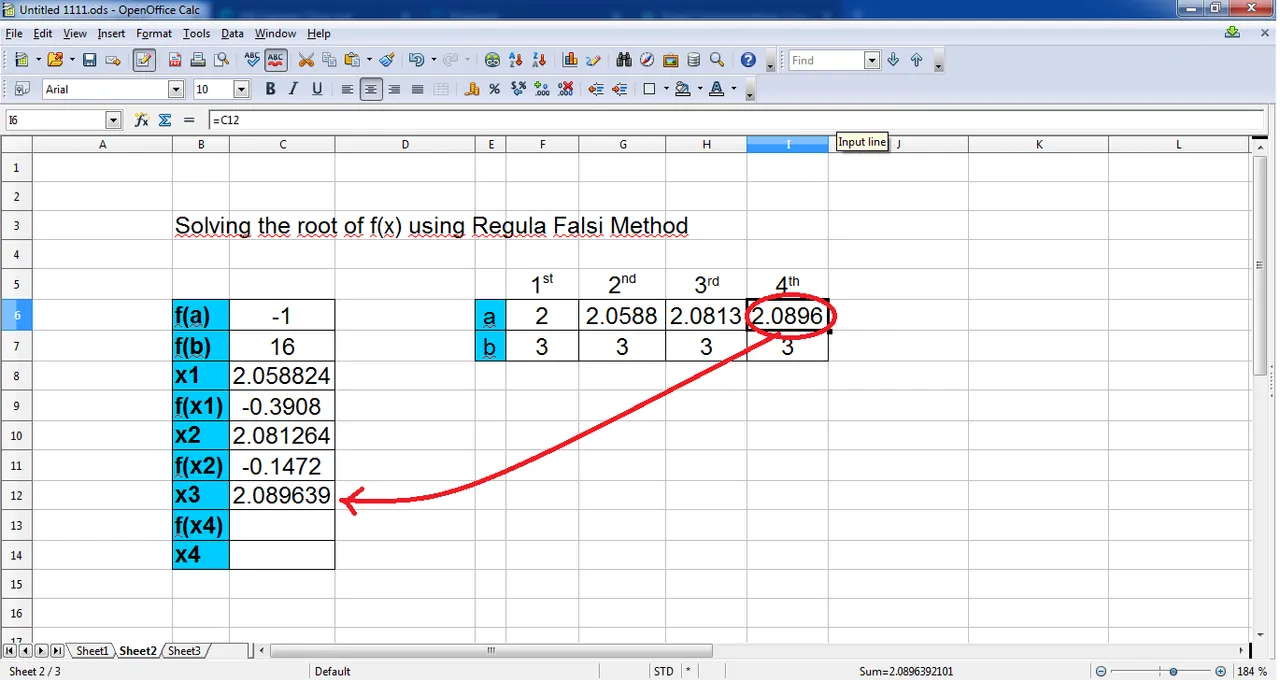The width and height of the screenshot is (1280, 680).
Task: Toggle Justified alignment
Action: click(417, 89)
